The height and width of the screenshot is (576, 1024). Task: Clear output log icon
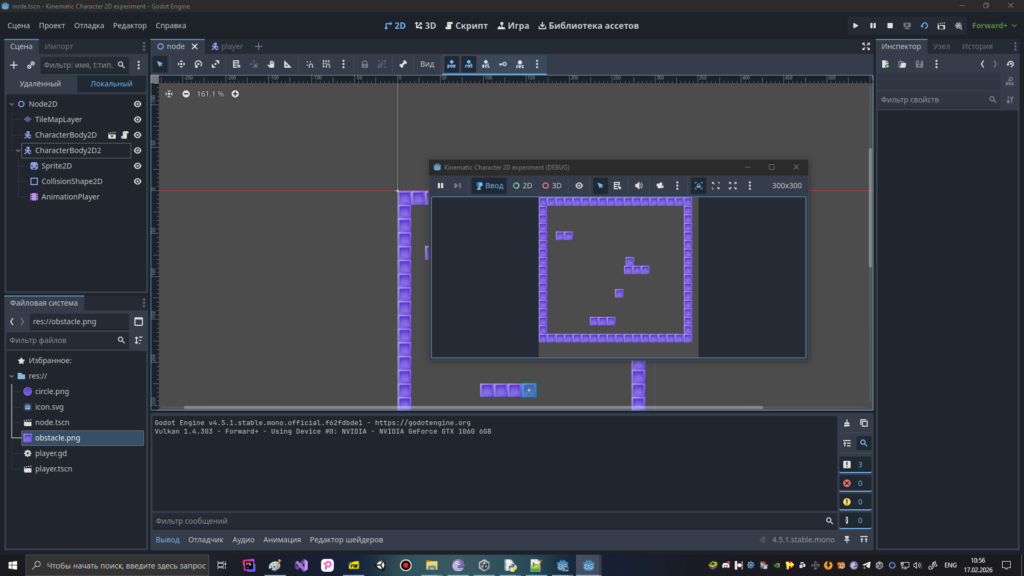[846, 423]
